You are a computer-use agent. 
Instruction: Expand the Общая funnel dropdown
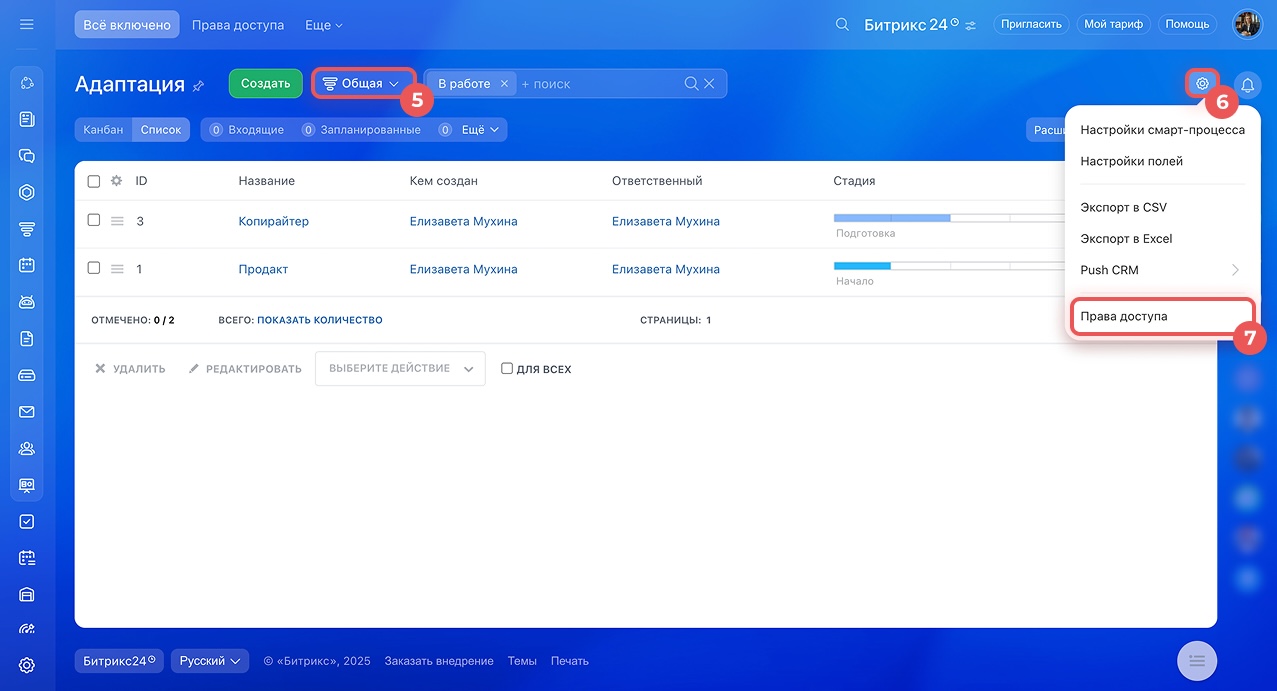363,84
